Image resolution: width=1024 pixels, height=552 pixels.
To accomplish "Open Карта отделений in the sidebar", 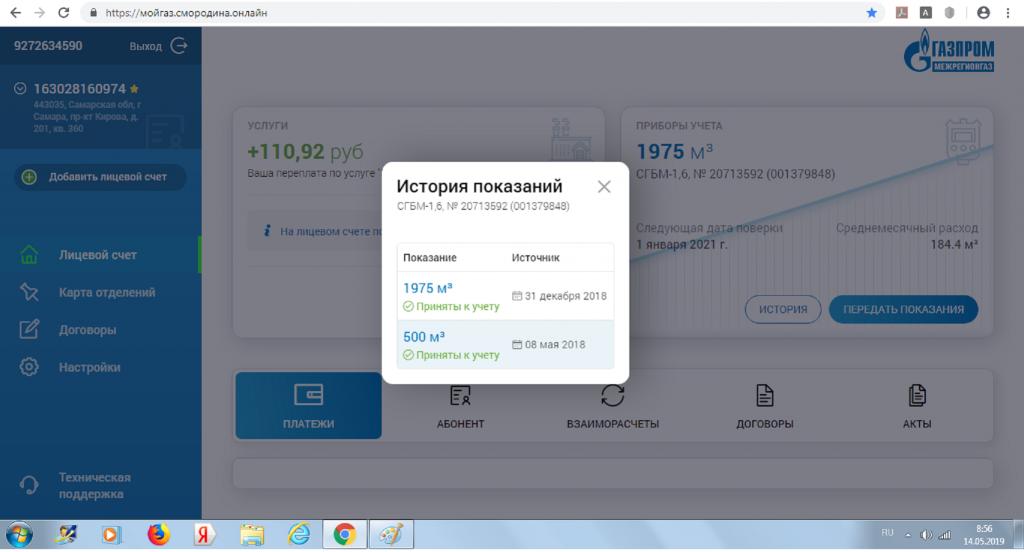I will pyautogui.click(x=106, y=293).
